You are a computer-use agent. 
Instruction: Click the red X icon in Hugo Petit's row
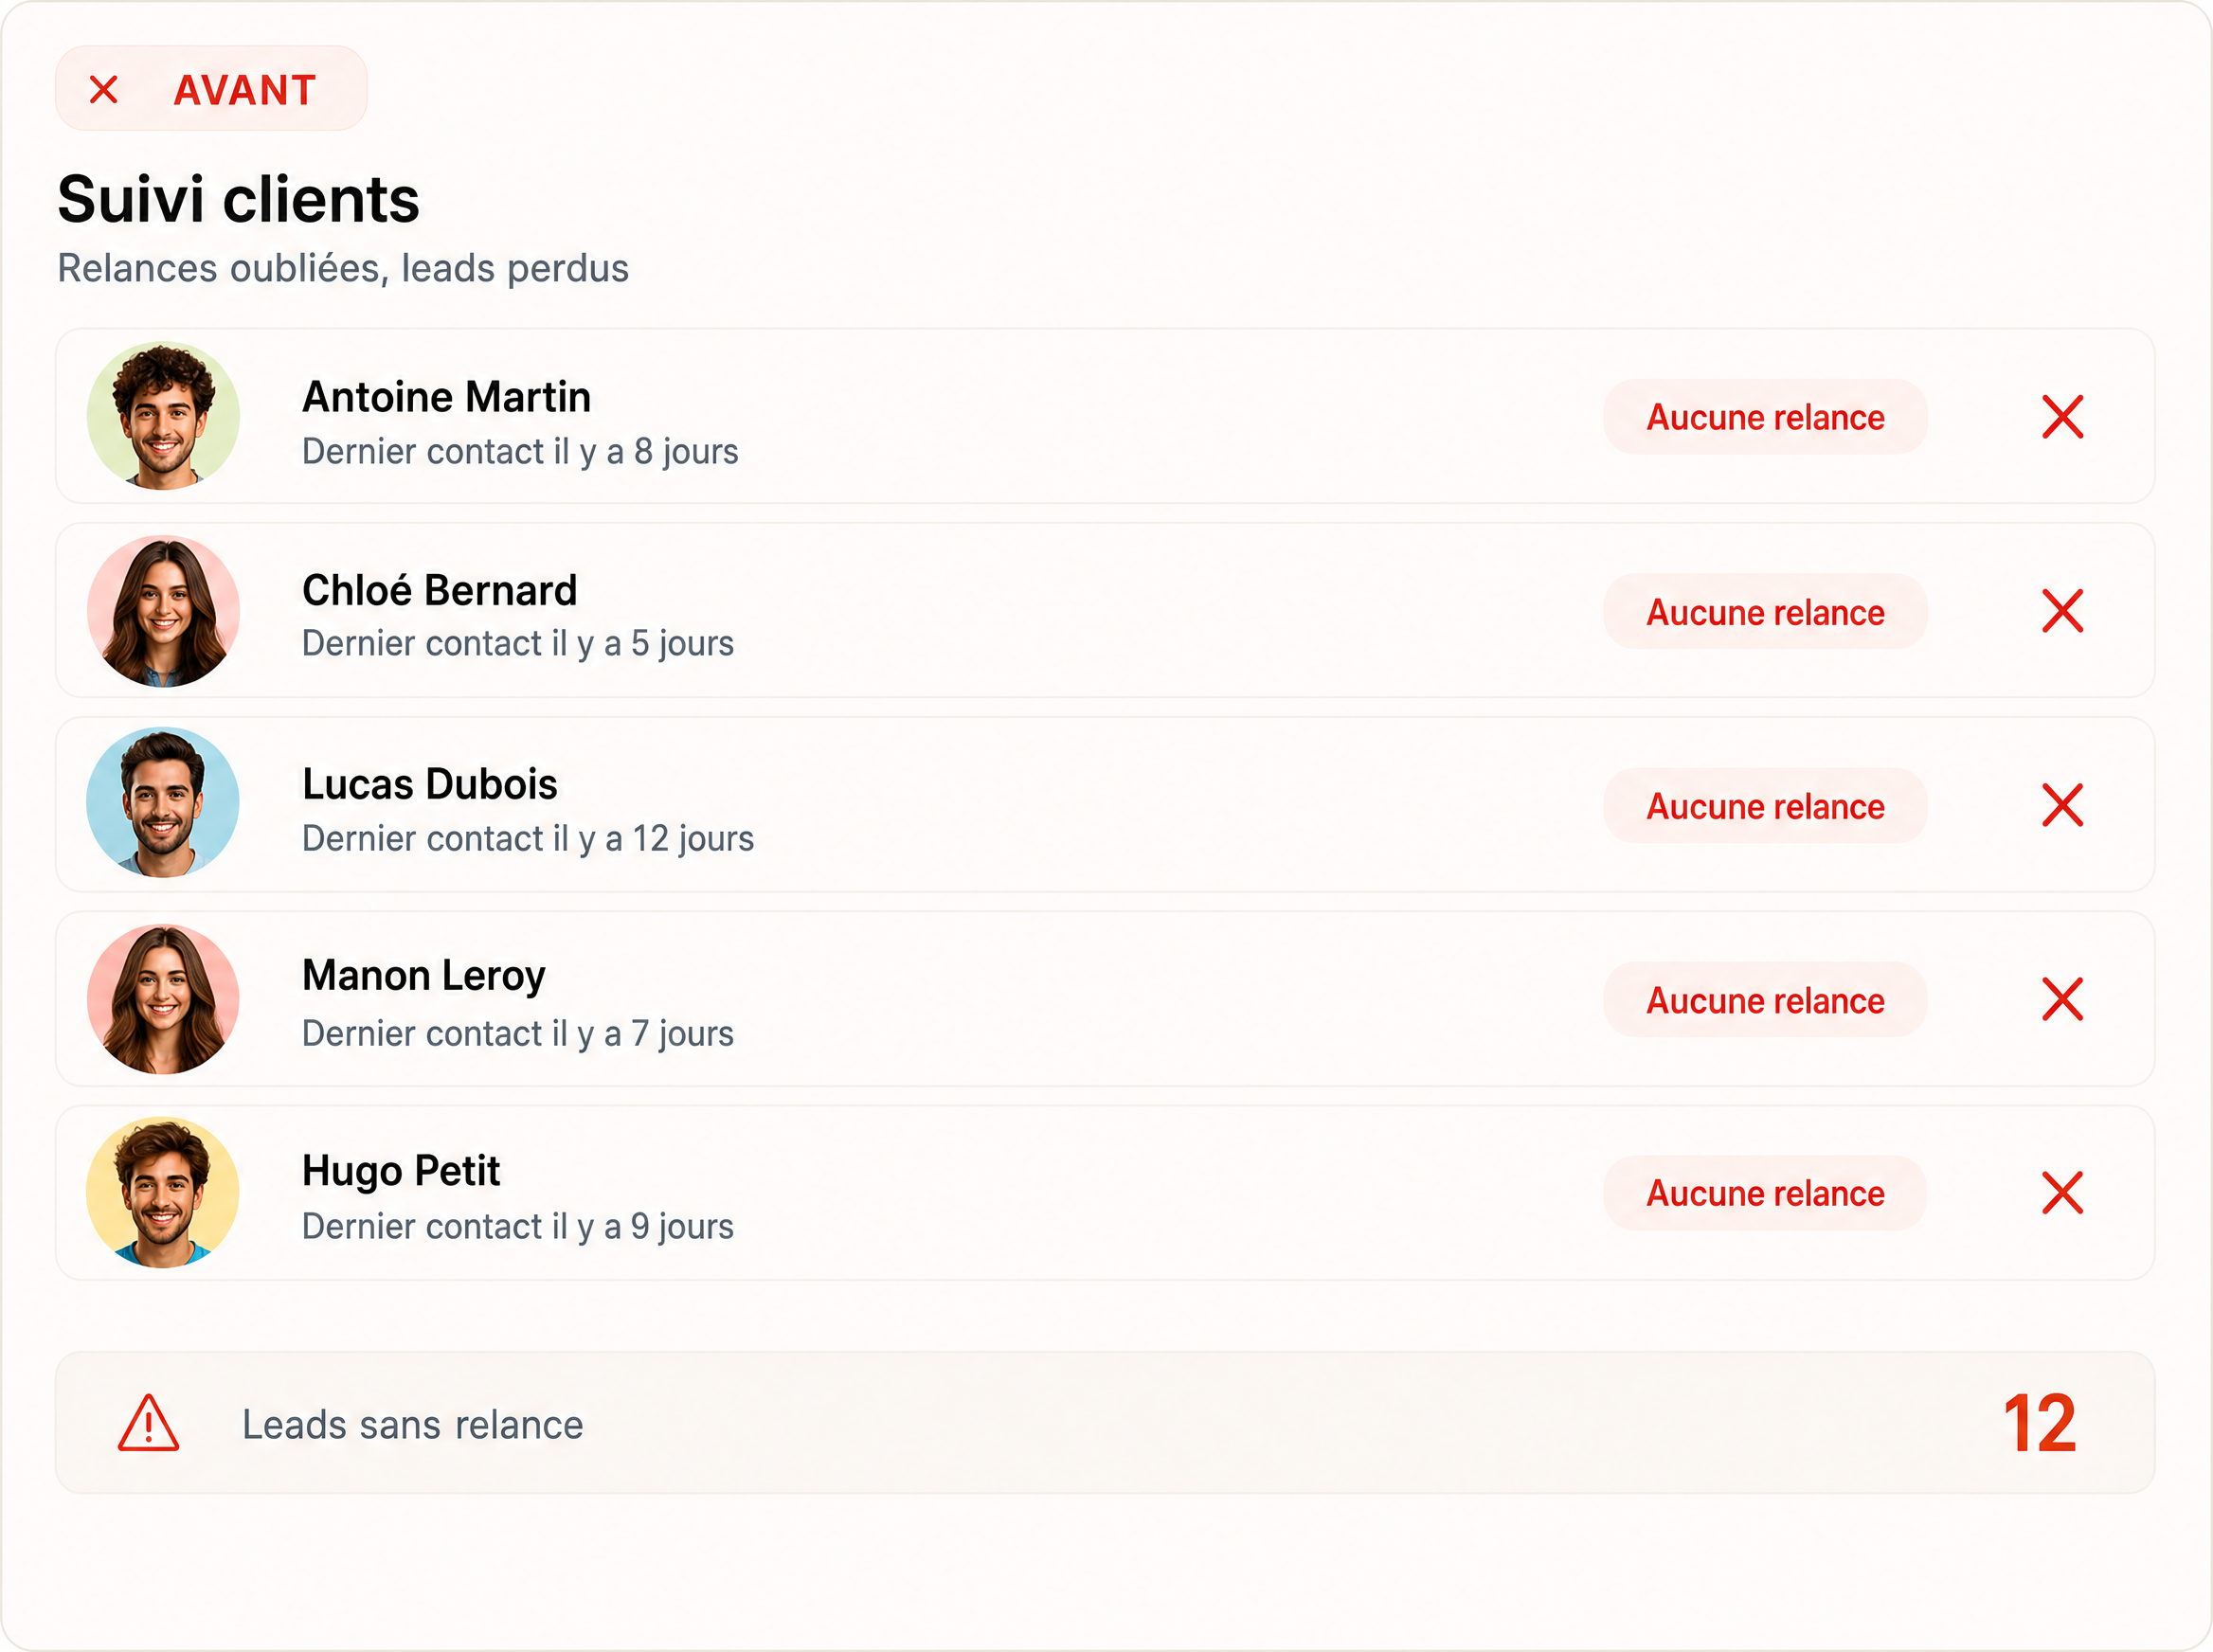[2062, 1193]
